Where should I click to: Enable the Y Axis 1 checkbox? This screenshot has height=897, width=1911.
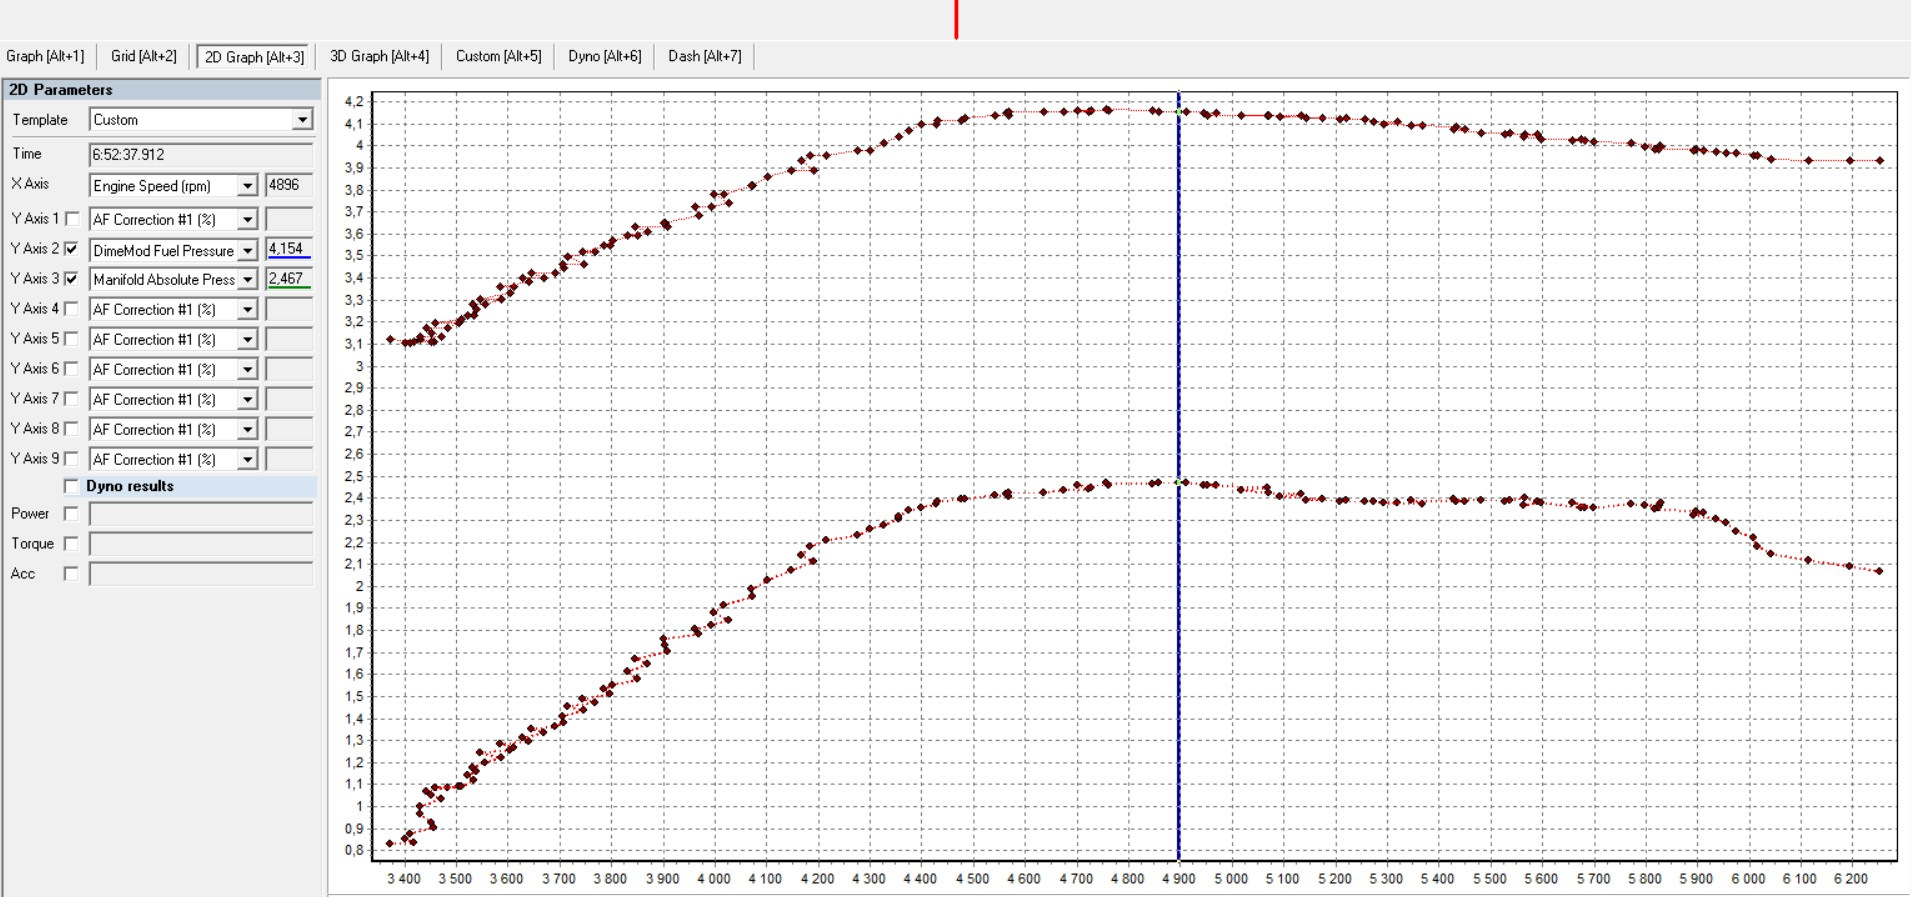[71, 219]
